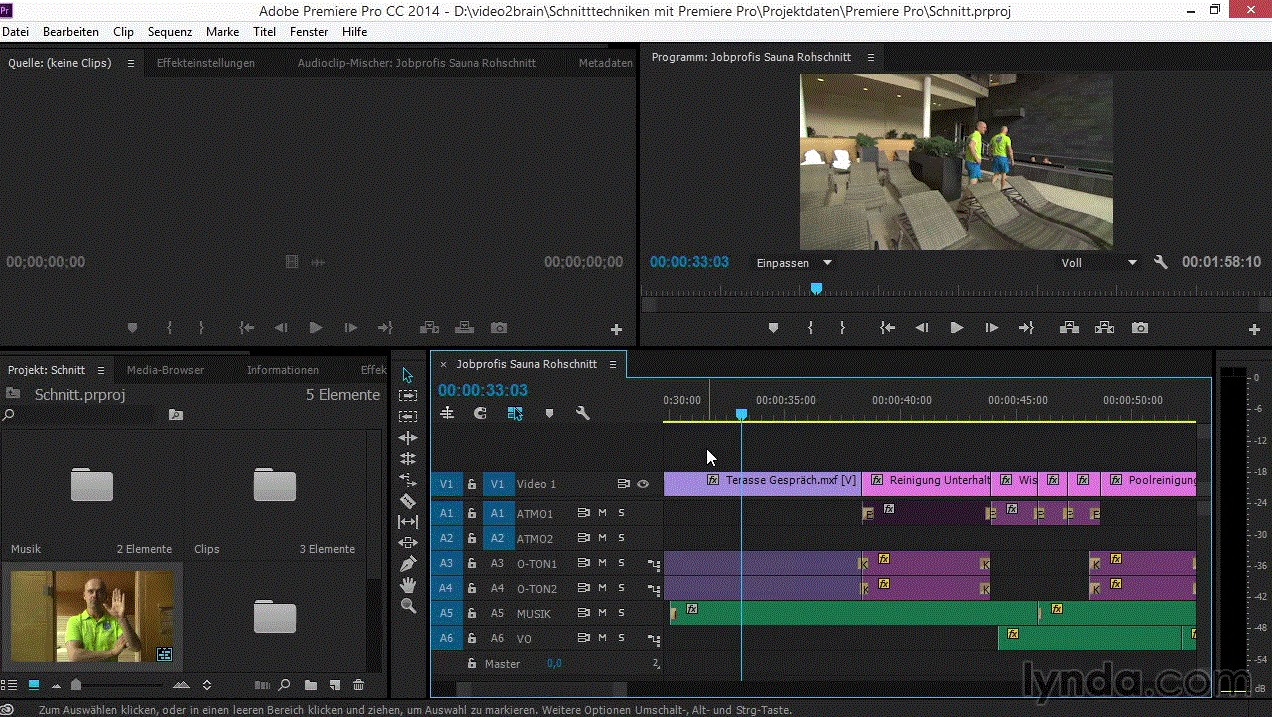Click Program monitor playhead on scrub bar

coord(816,288)
